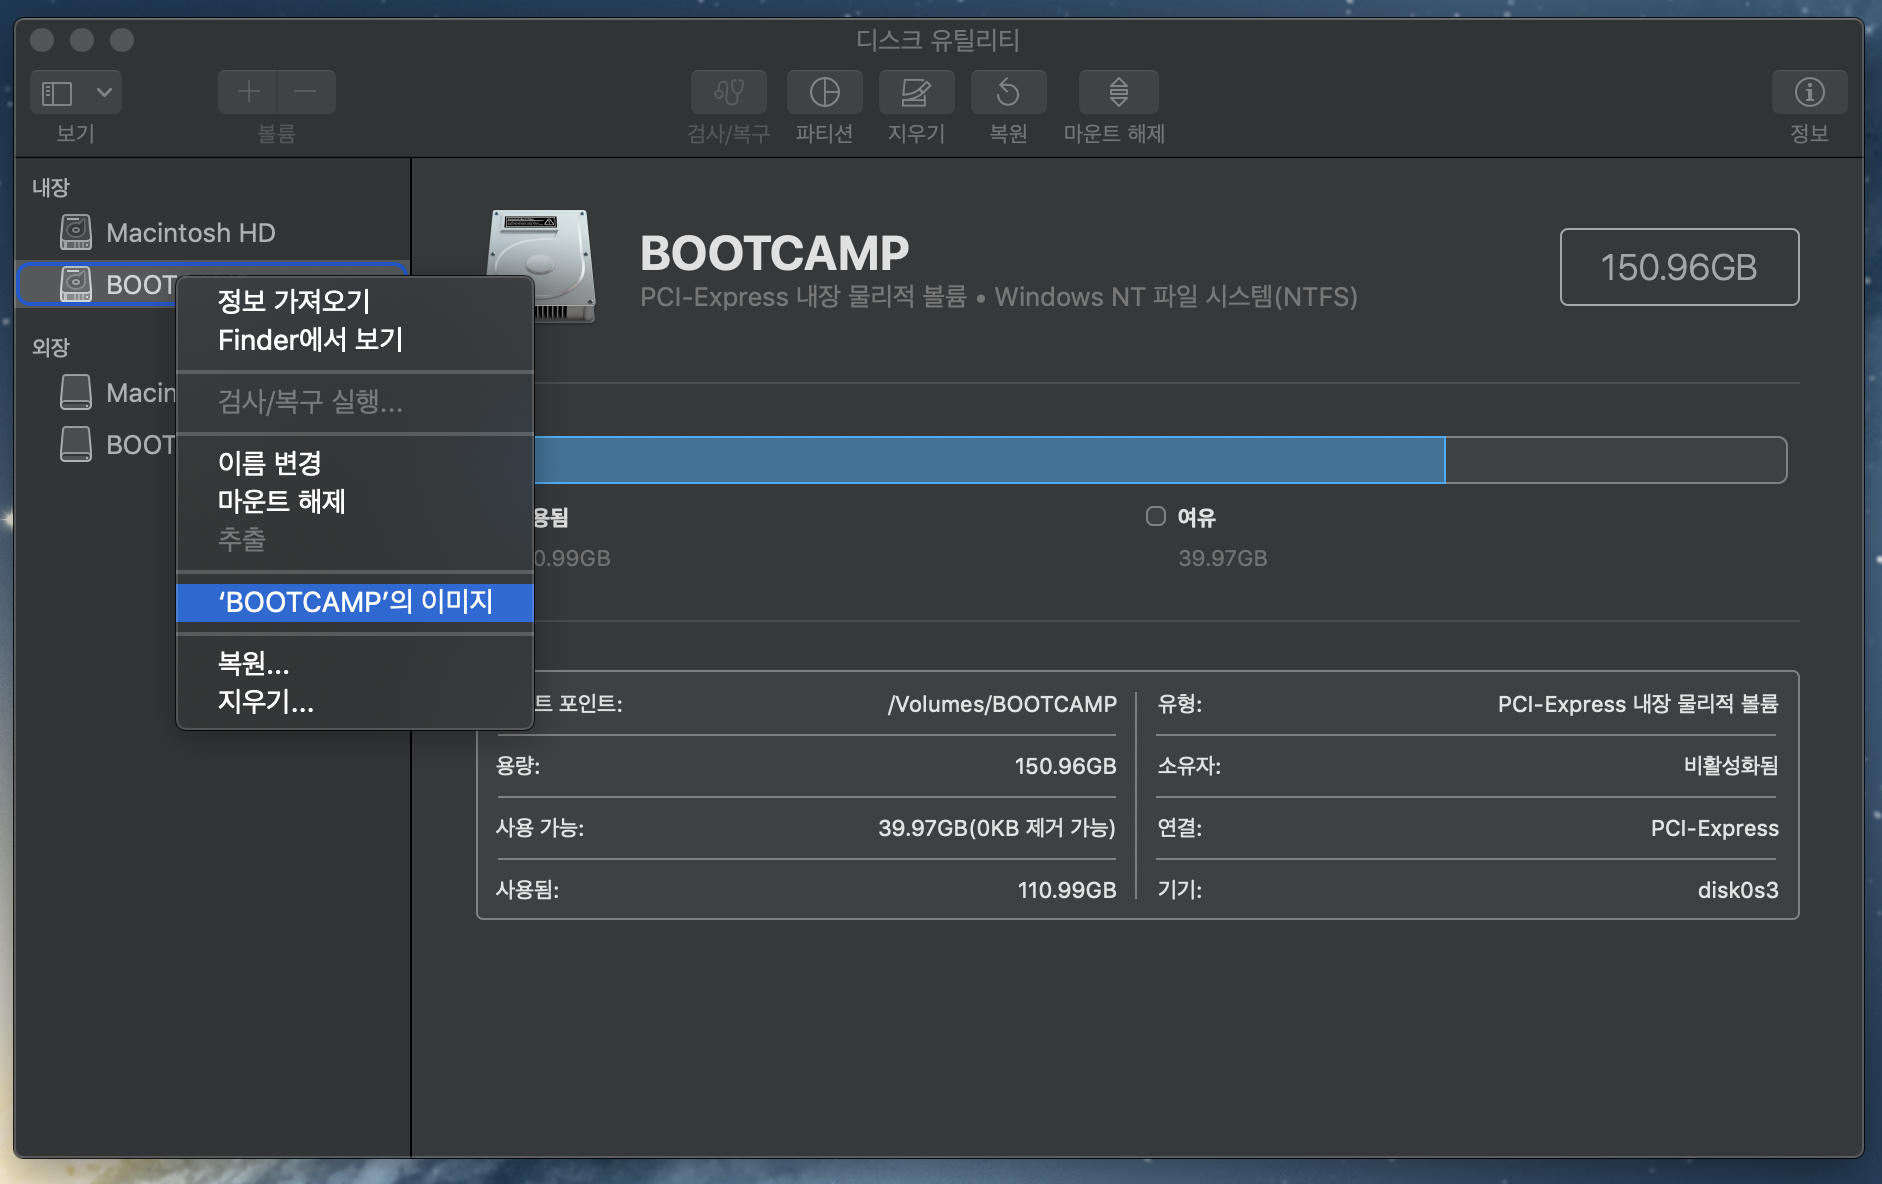
Task: Click the remove volume minus button
Action: point(306,92)
